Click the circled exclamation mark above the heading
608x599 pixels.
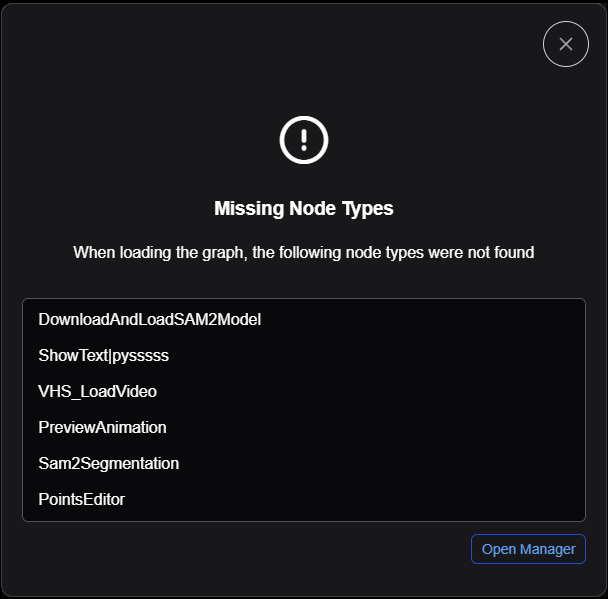pyautogui.click(x=304, y=139)
